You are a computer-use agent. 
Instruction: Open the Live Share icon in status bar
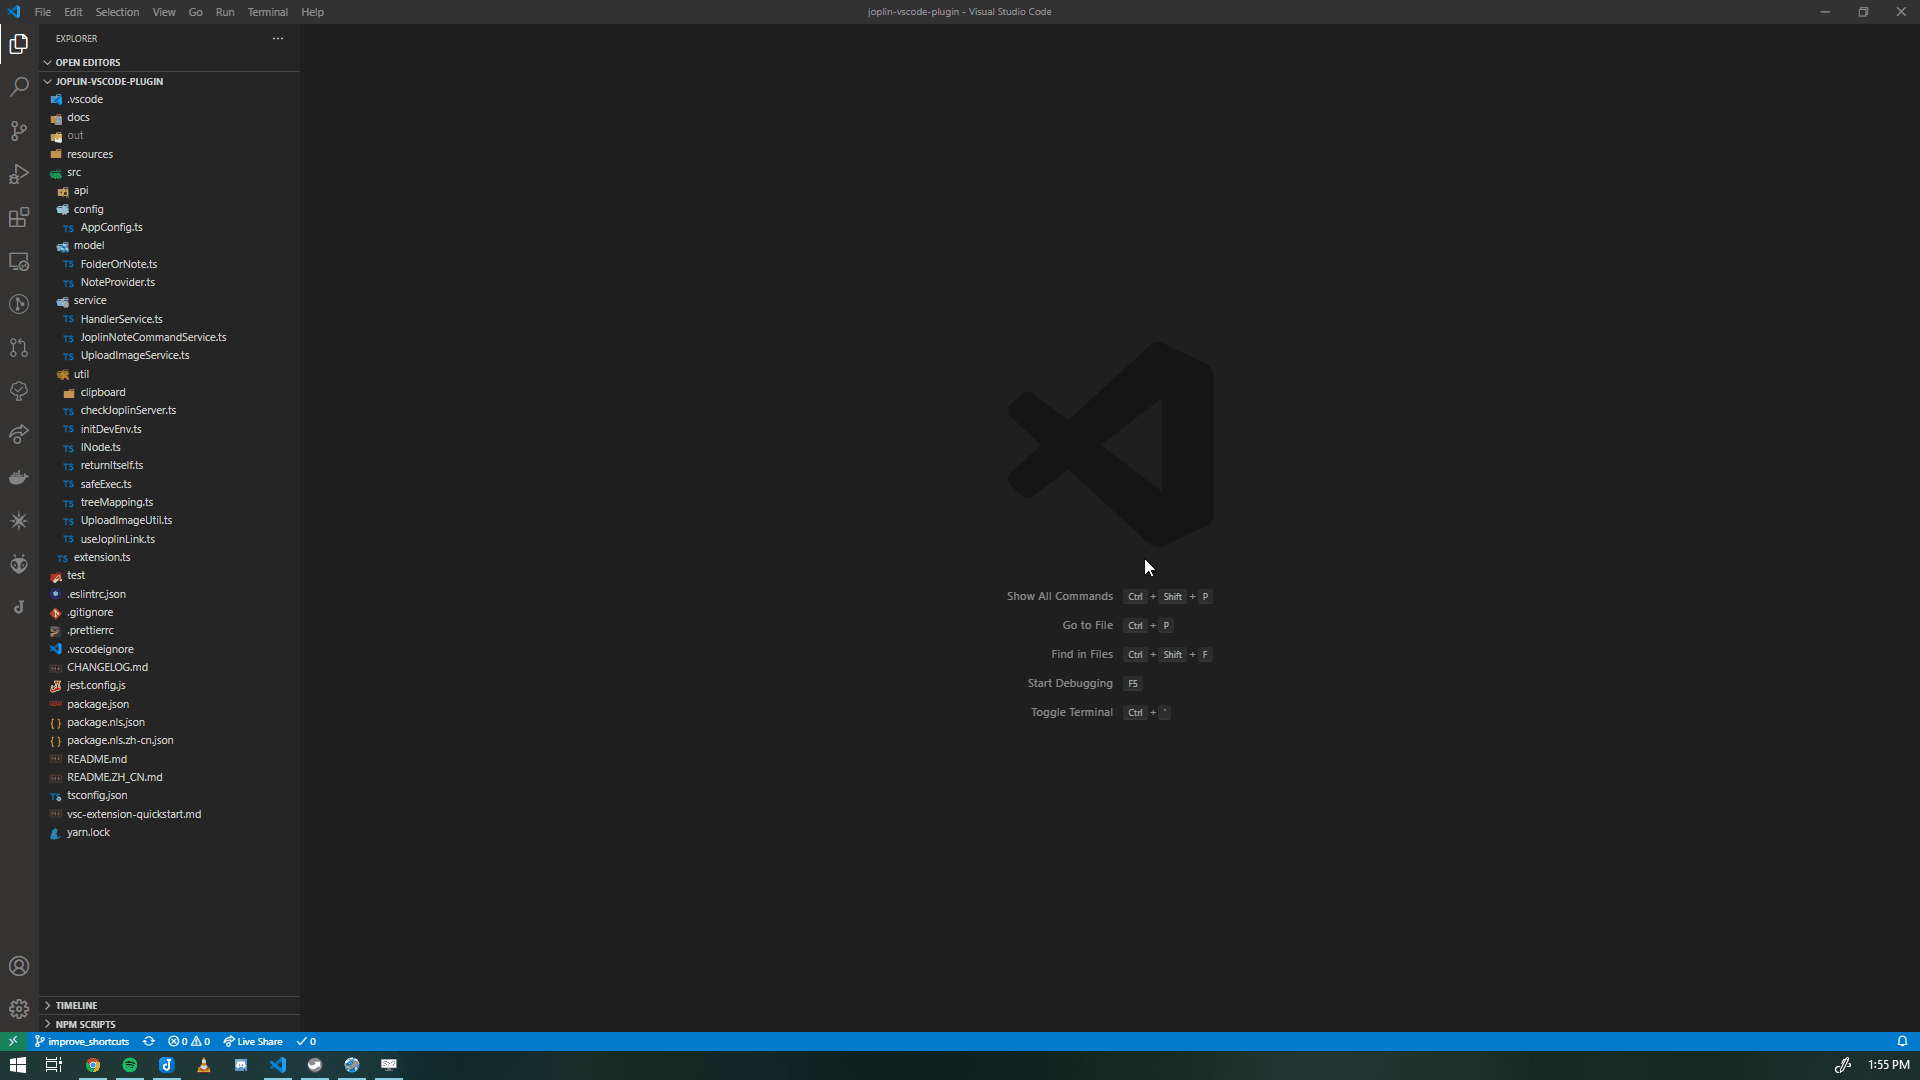[x=253, y=1041]
